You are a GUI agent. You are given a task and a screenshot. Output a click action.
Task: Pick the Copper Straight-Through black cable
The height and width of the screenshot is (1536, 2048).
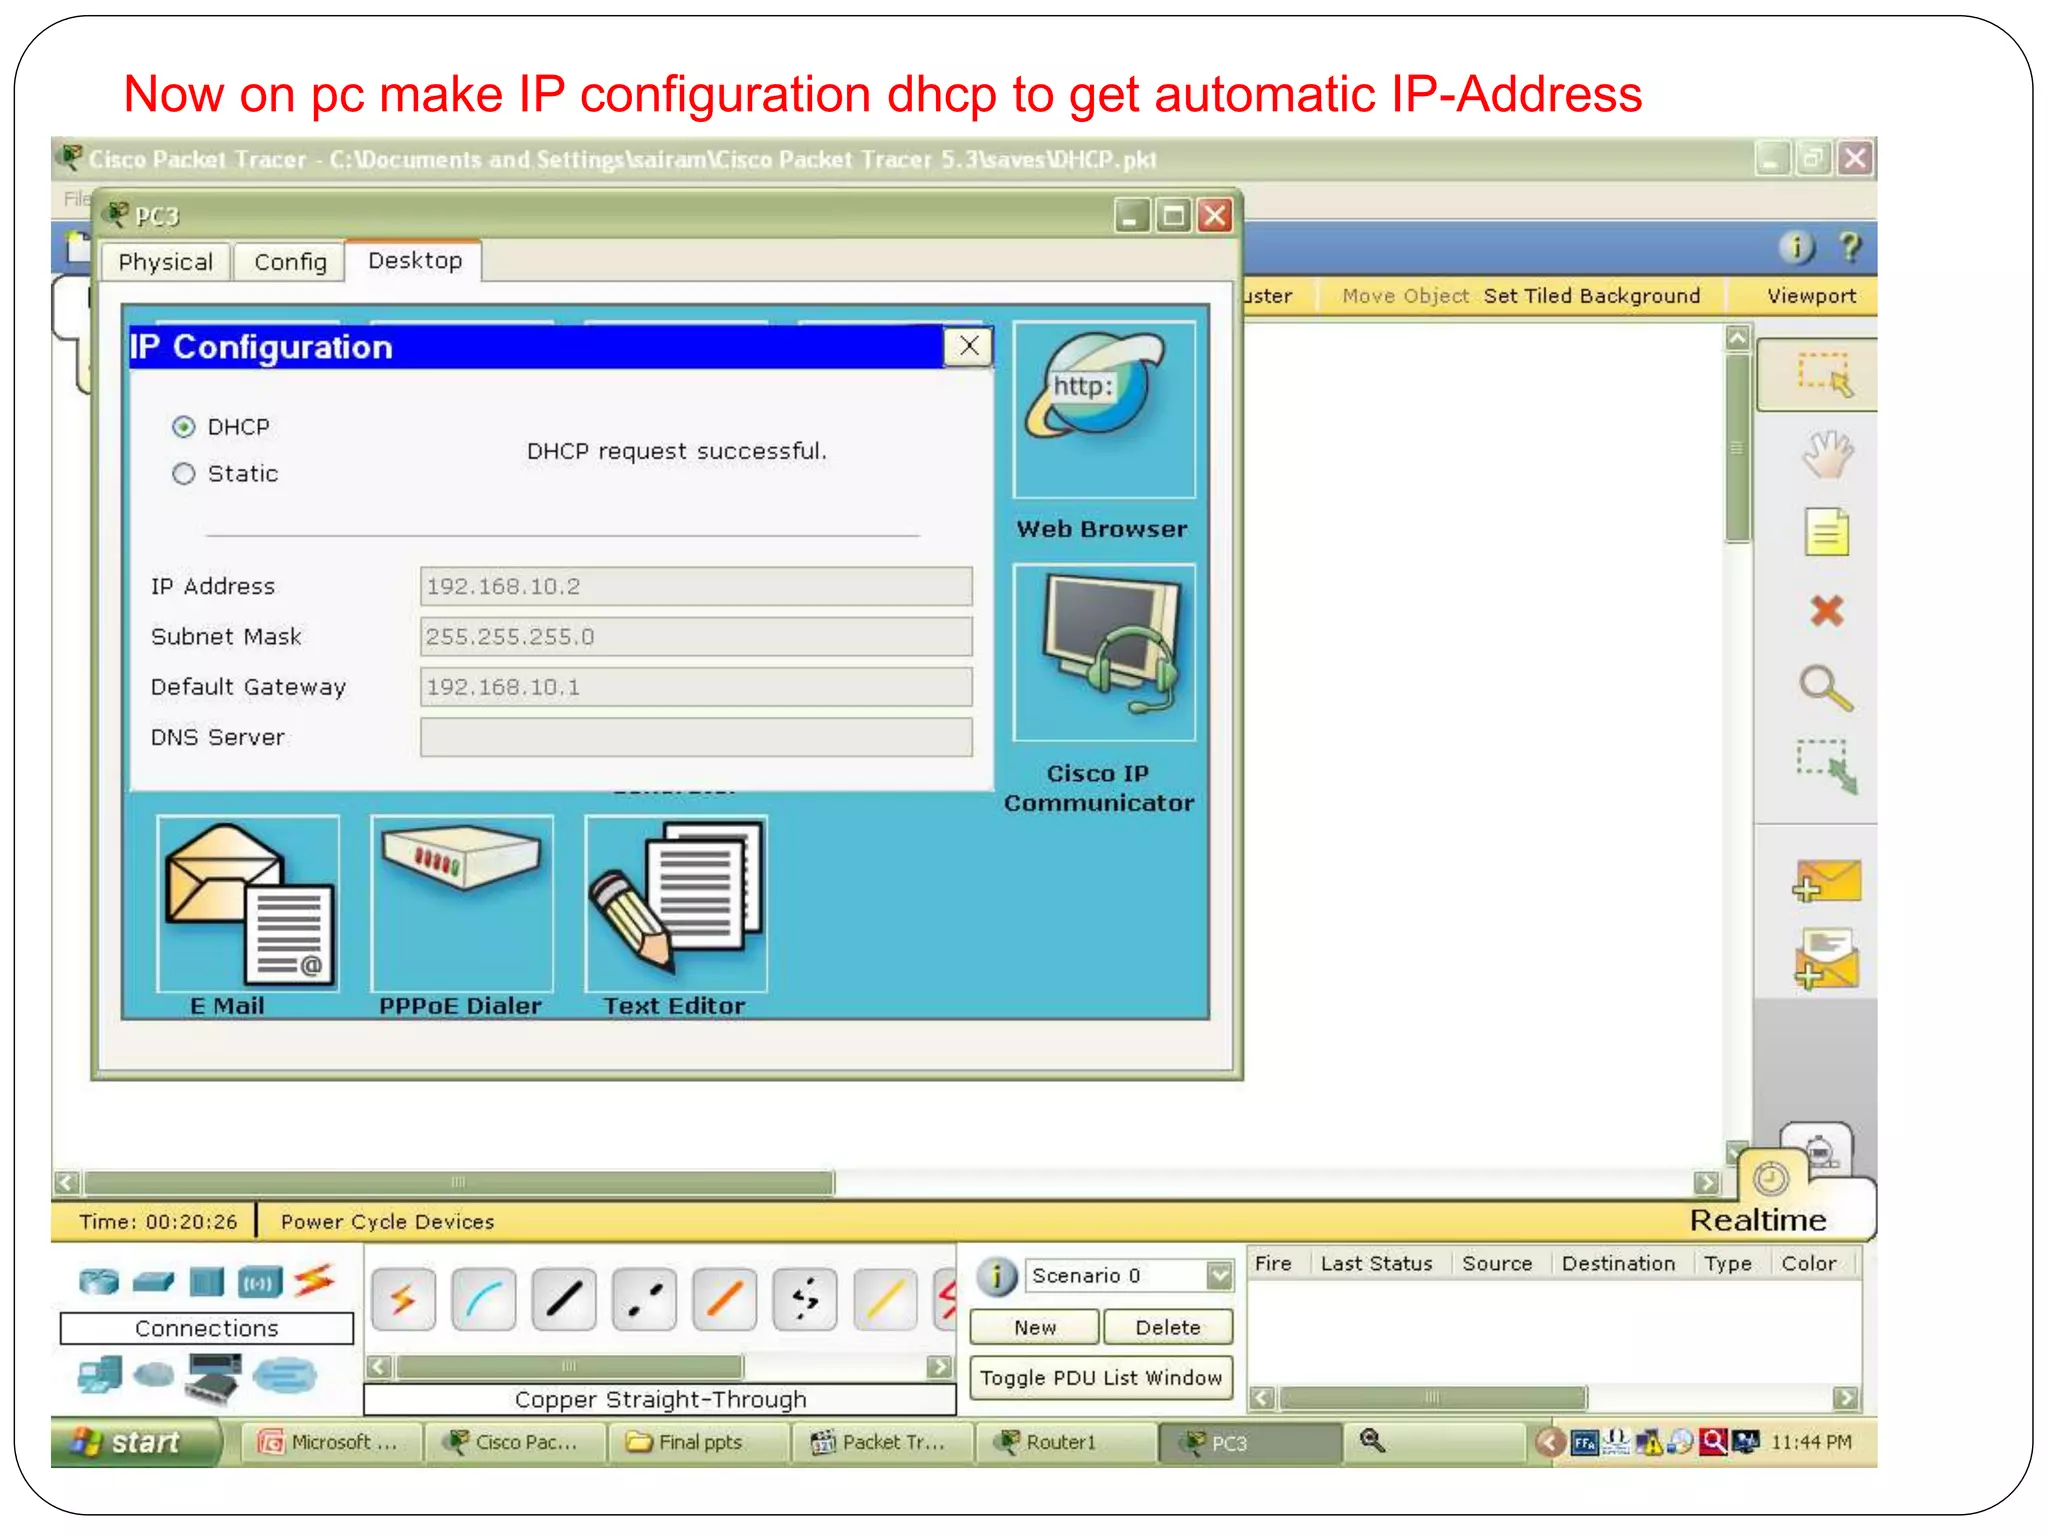tap(564, 1299)
